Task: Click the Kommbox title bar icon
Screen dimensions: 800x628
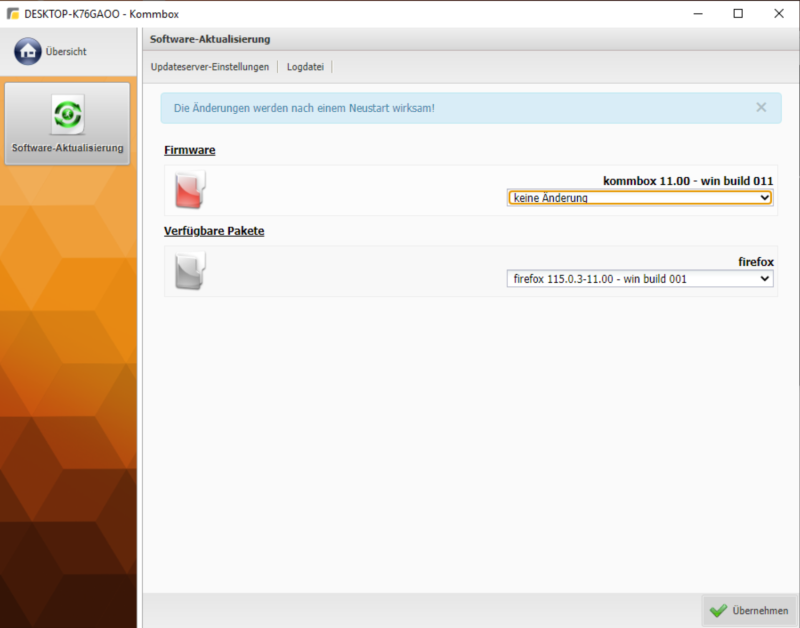Action: pos(12,13)
